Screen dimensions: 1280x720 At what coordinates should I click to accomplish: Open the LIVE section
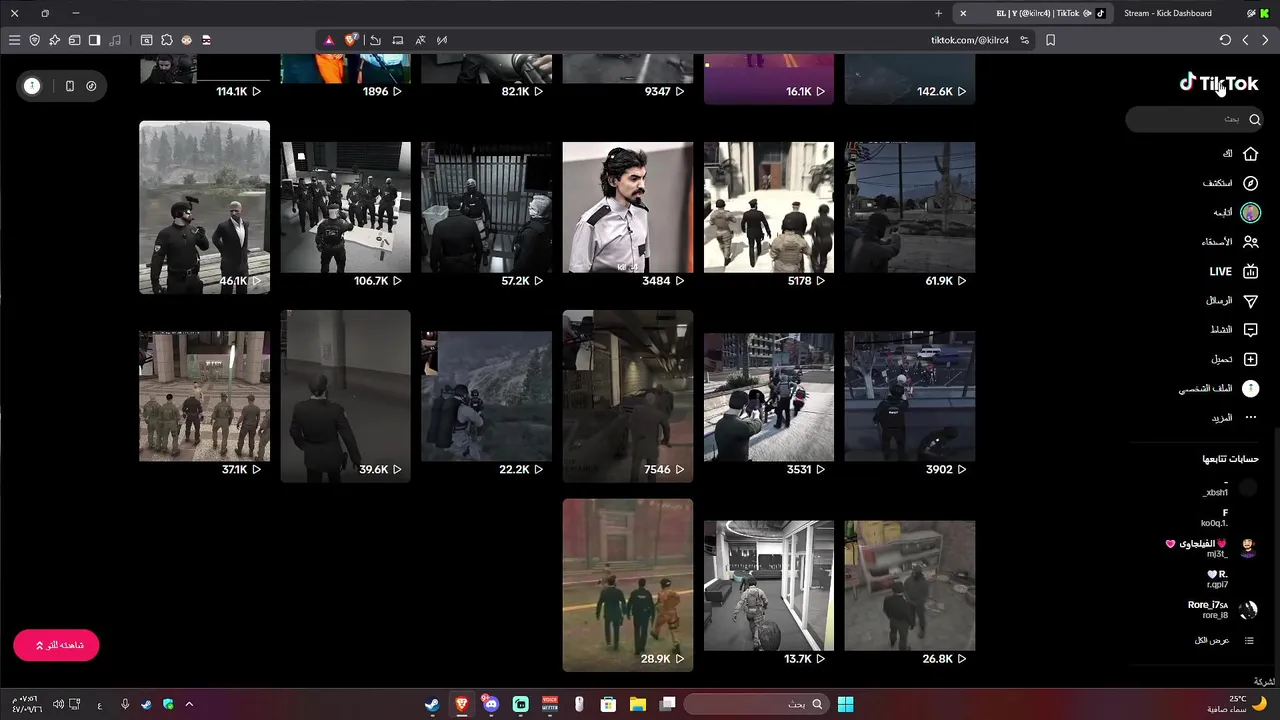(x=1233, y=271)
